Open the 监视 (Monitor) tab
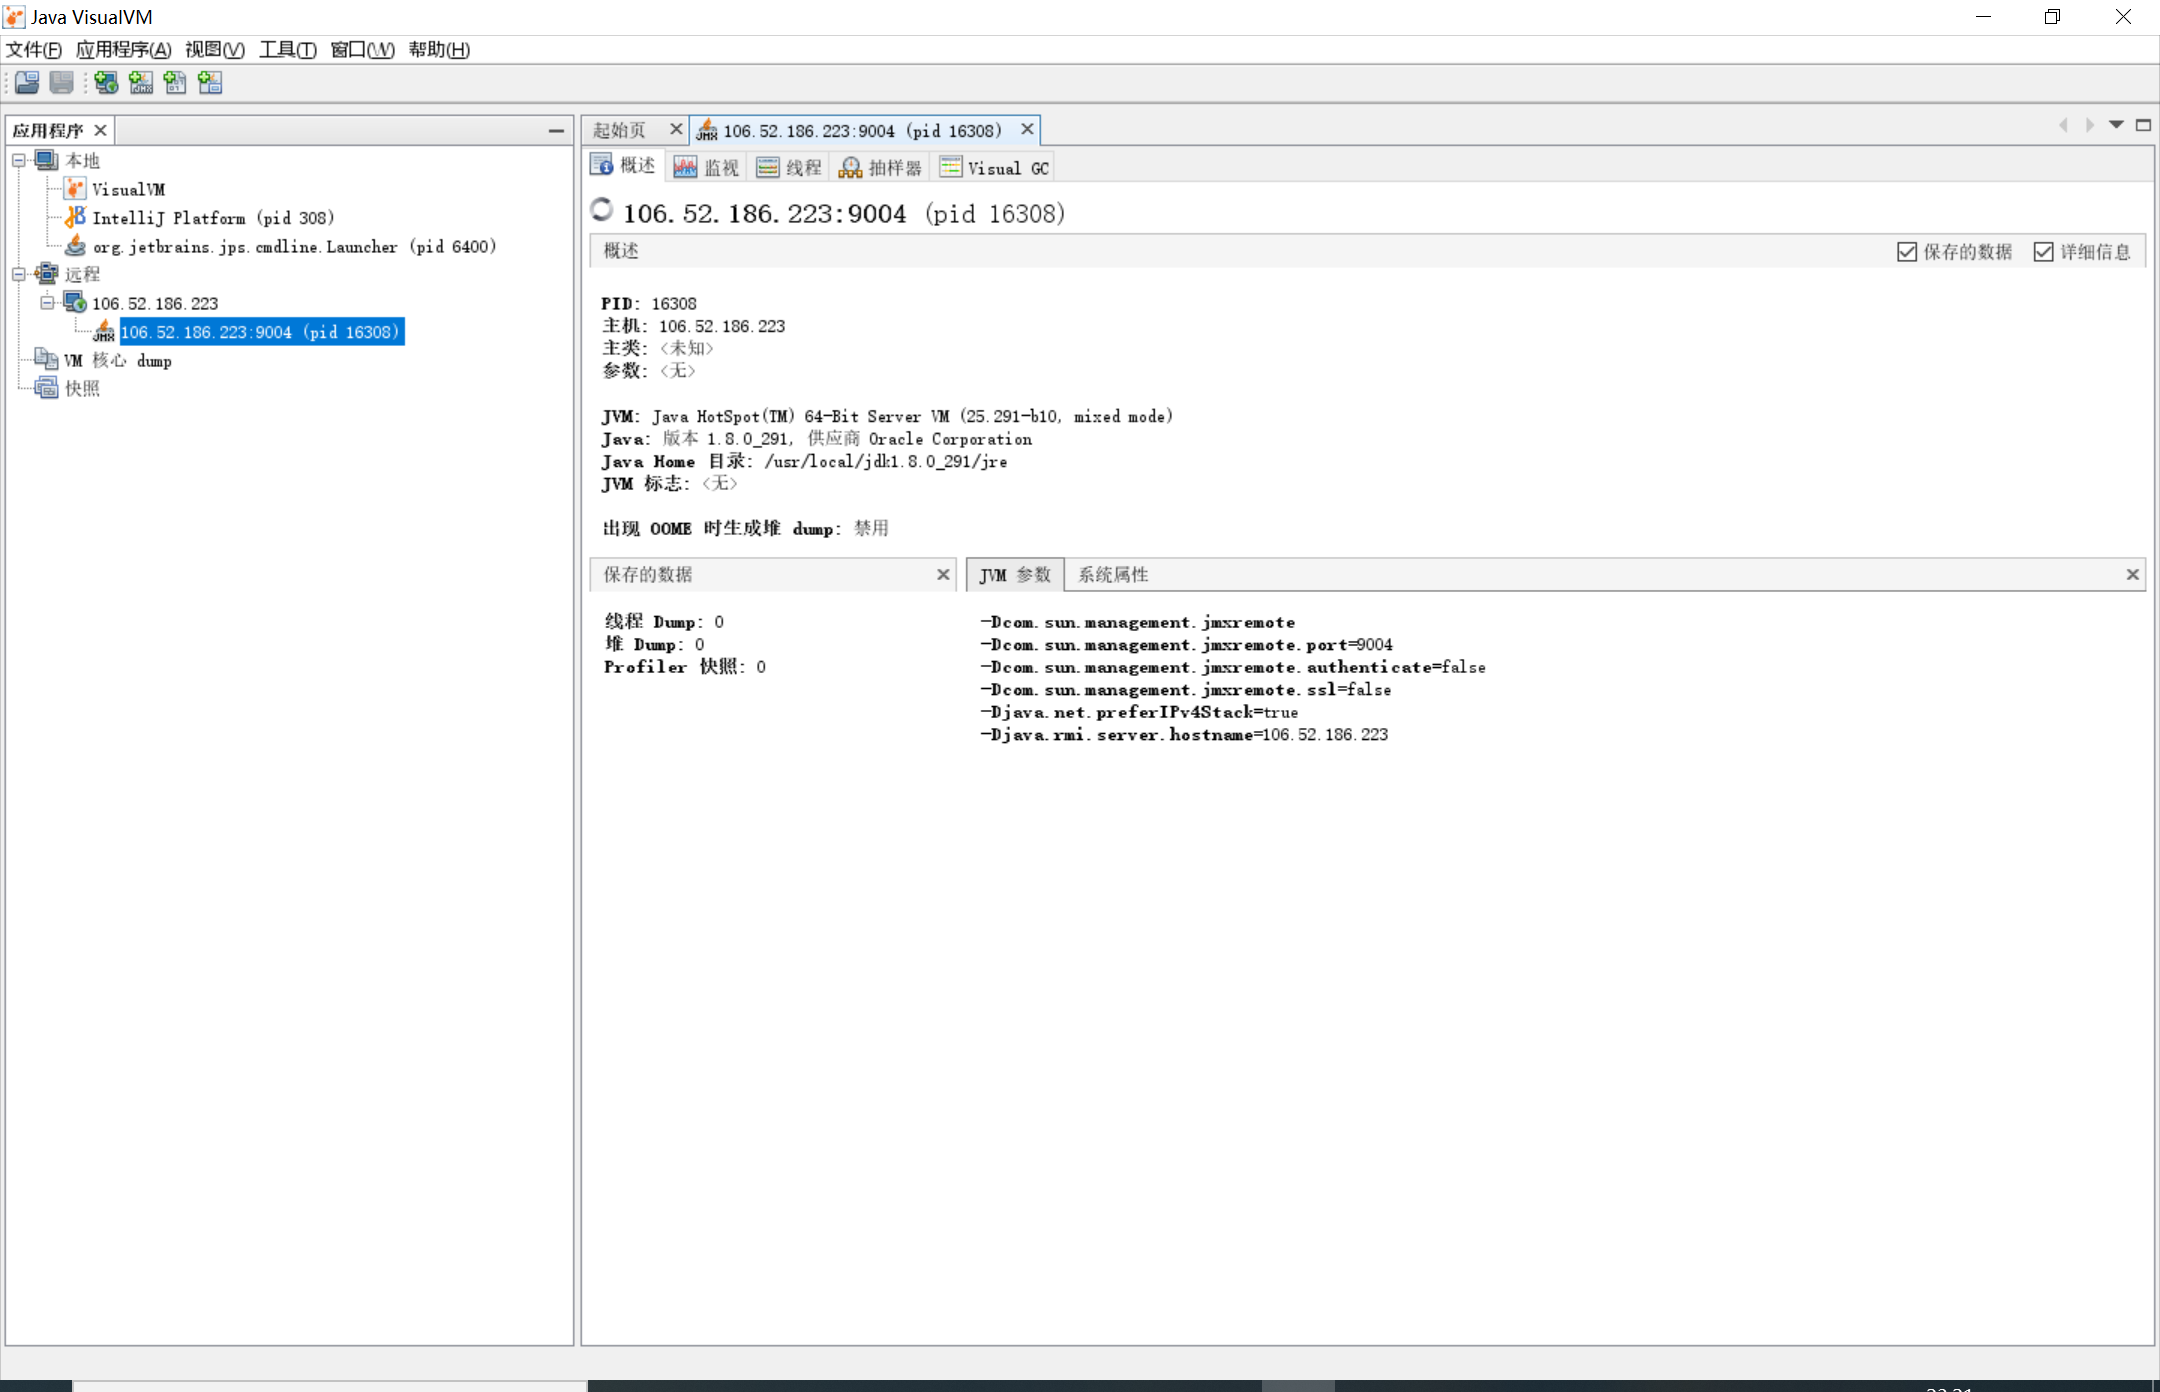 tap(706, 167)
